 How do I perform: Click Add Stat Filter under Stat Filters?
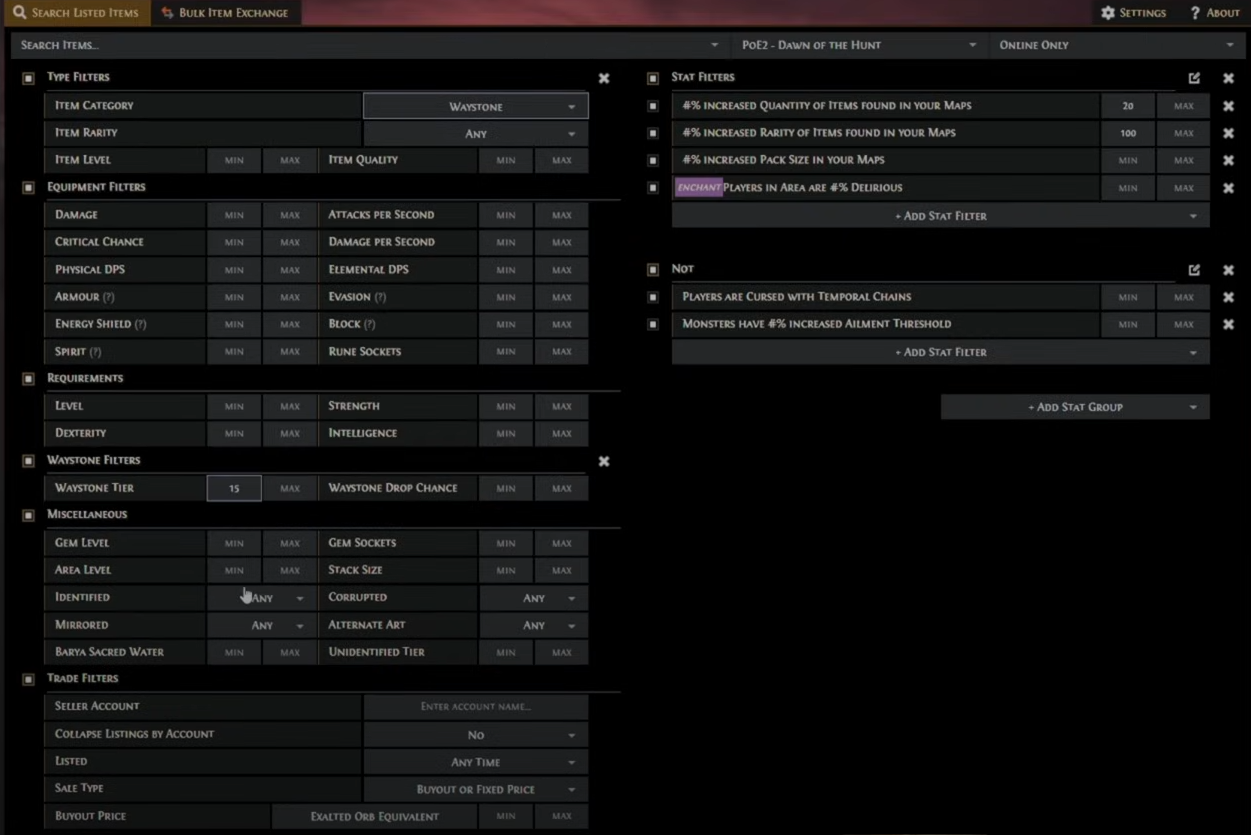[x=940, y=216]
